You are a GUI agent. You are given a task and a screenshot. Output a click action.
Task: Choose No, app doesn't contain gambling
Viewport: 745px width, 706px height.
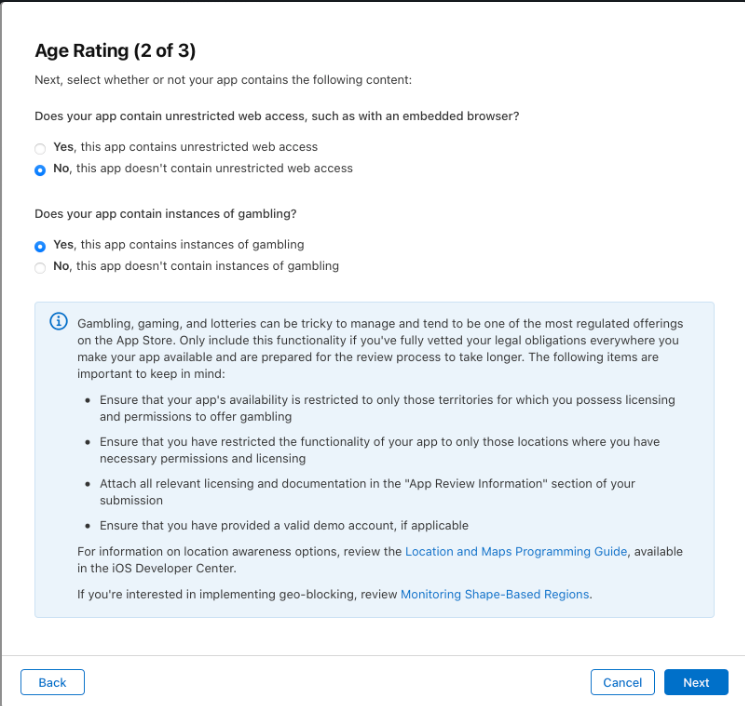click(x=40, y=268)
